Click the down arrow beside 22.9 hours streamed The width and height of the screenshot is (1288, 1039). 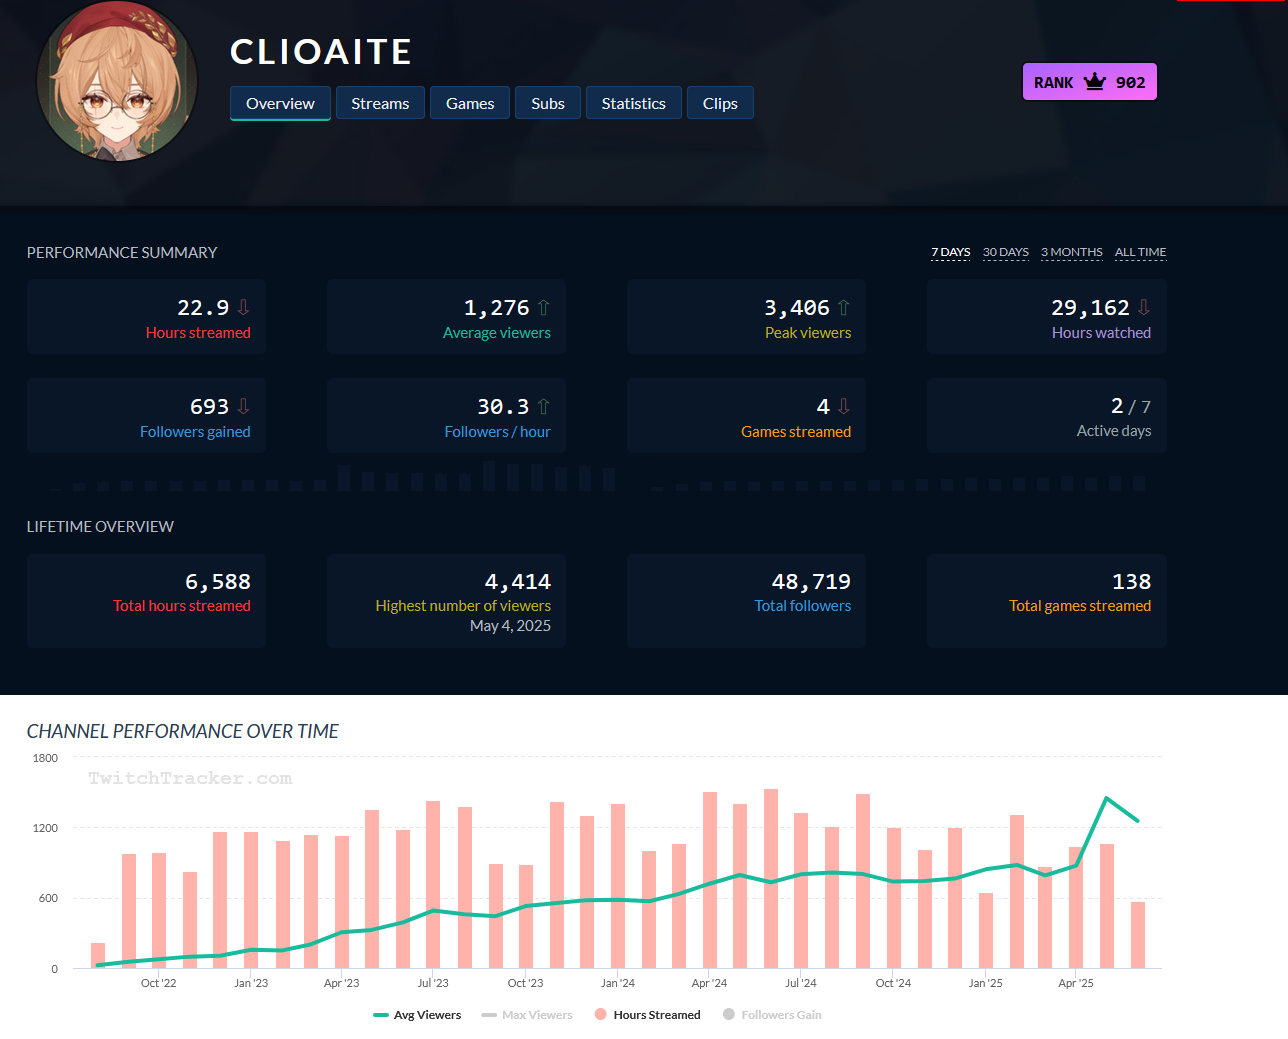pyautogui.click(x=243, y=307)
